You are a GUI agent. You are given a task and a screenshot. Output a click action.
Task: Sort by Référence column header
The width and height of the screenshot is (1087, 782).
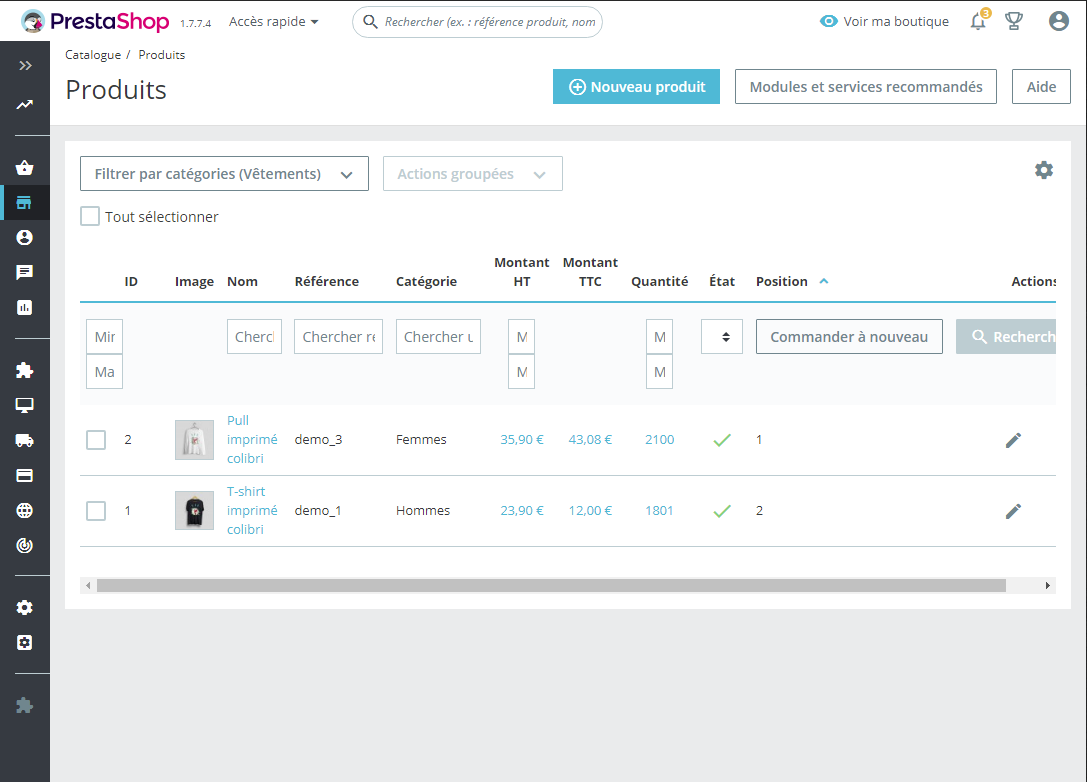327,281
